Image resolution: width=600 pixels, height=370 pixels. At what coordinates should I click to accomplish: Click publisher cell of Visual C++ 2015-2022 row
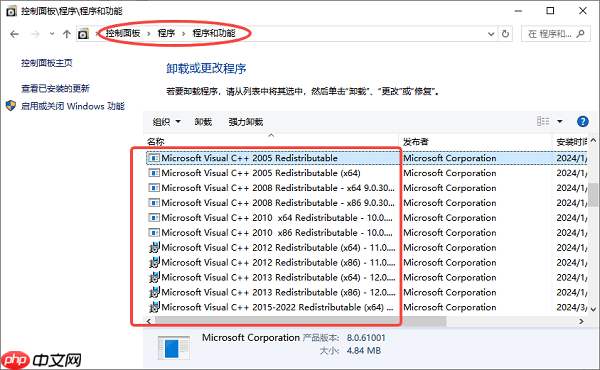[x=450, y=307]
